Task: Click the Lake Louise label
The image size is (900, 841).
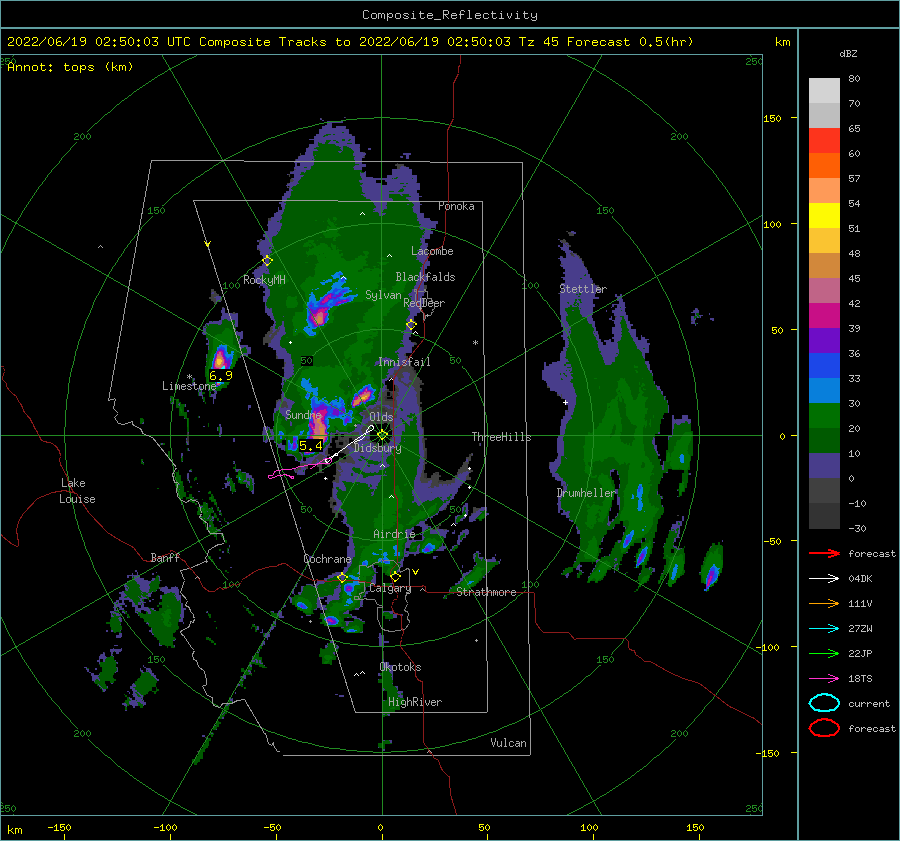Action: (x=77, y=491)
